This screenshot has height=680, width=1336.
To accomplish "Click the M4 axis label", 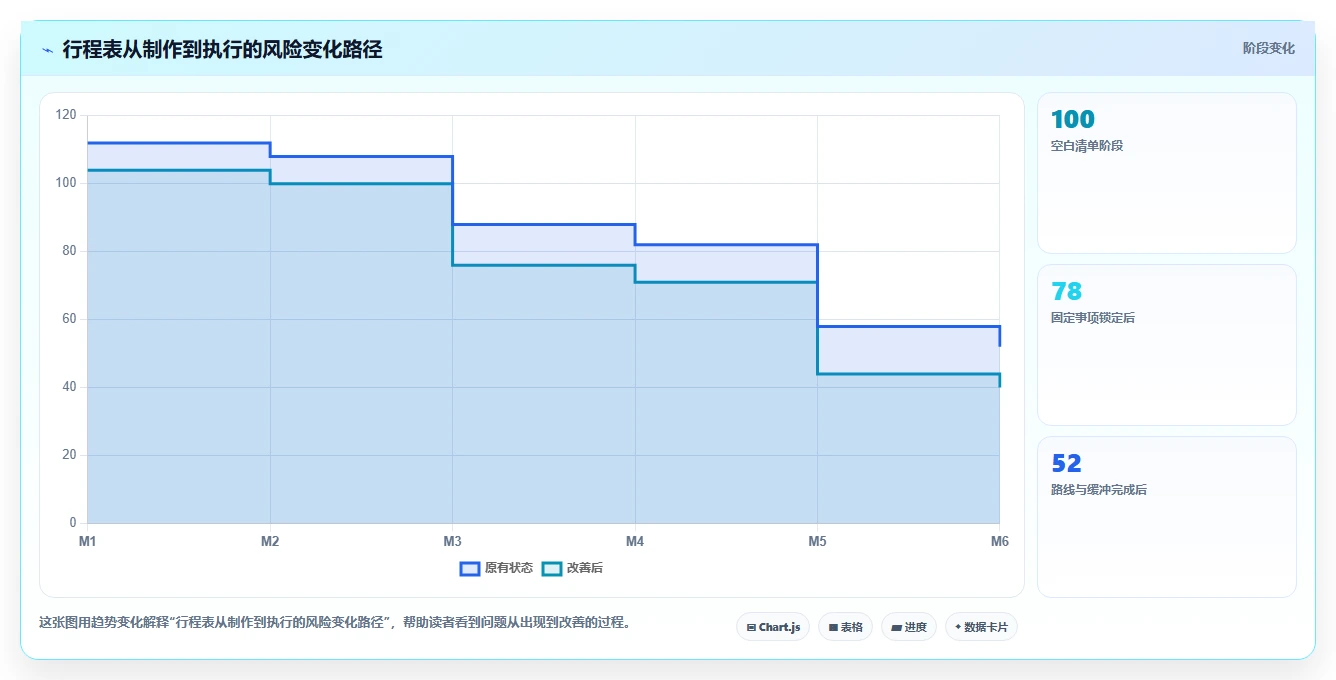I will [635, 541].
